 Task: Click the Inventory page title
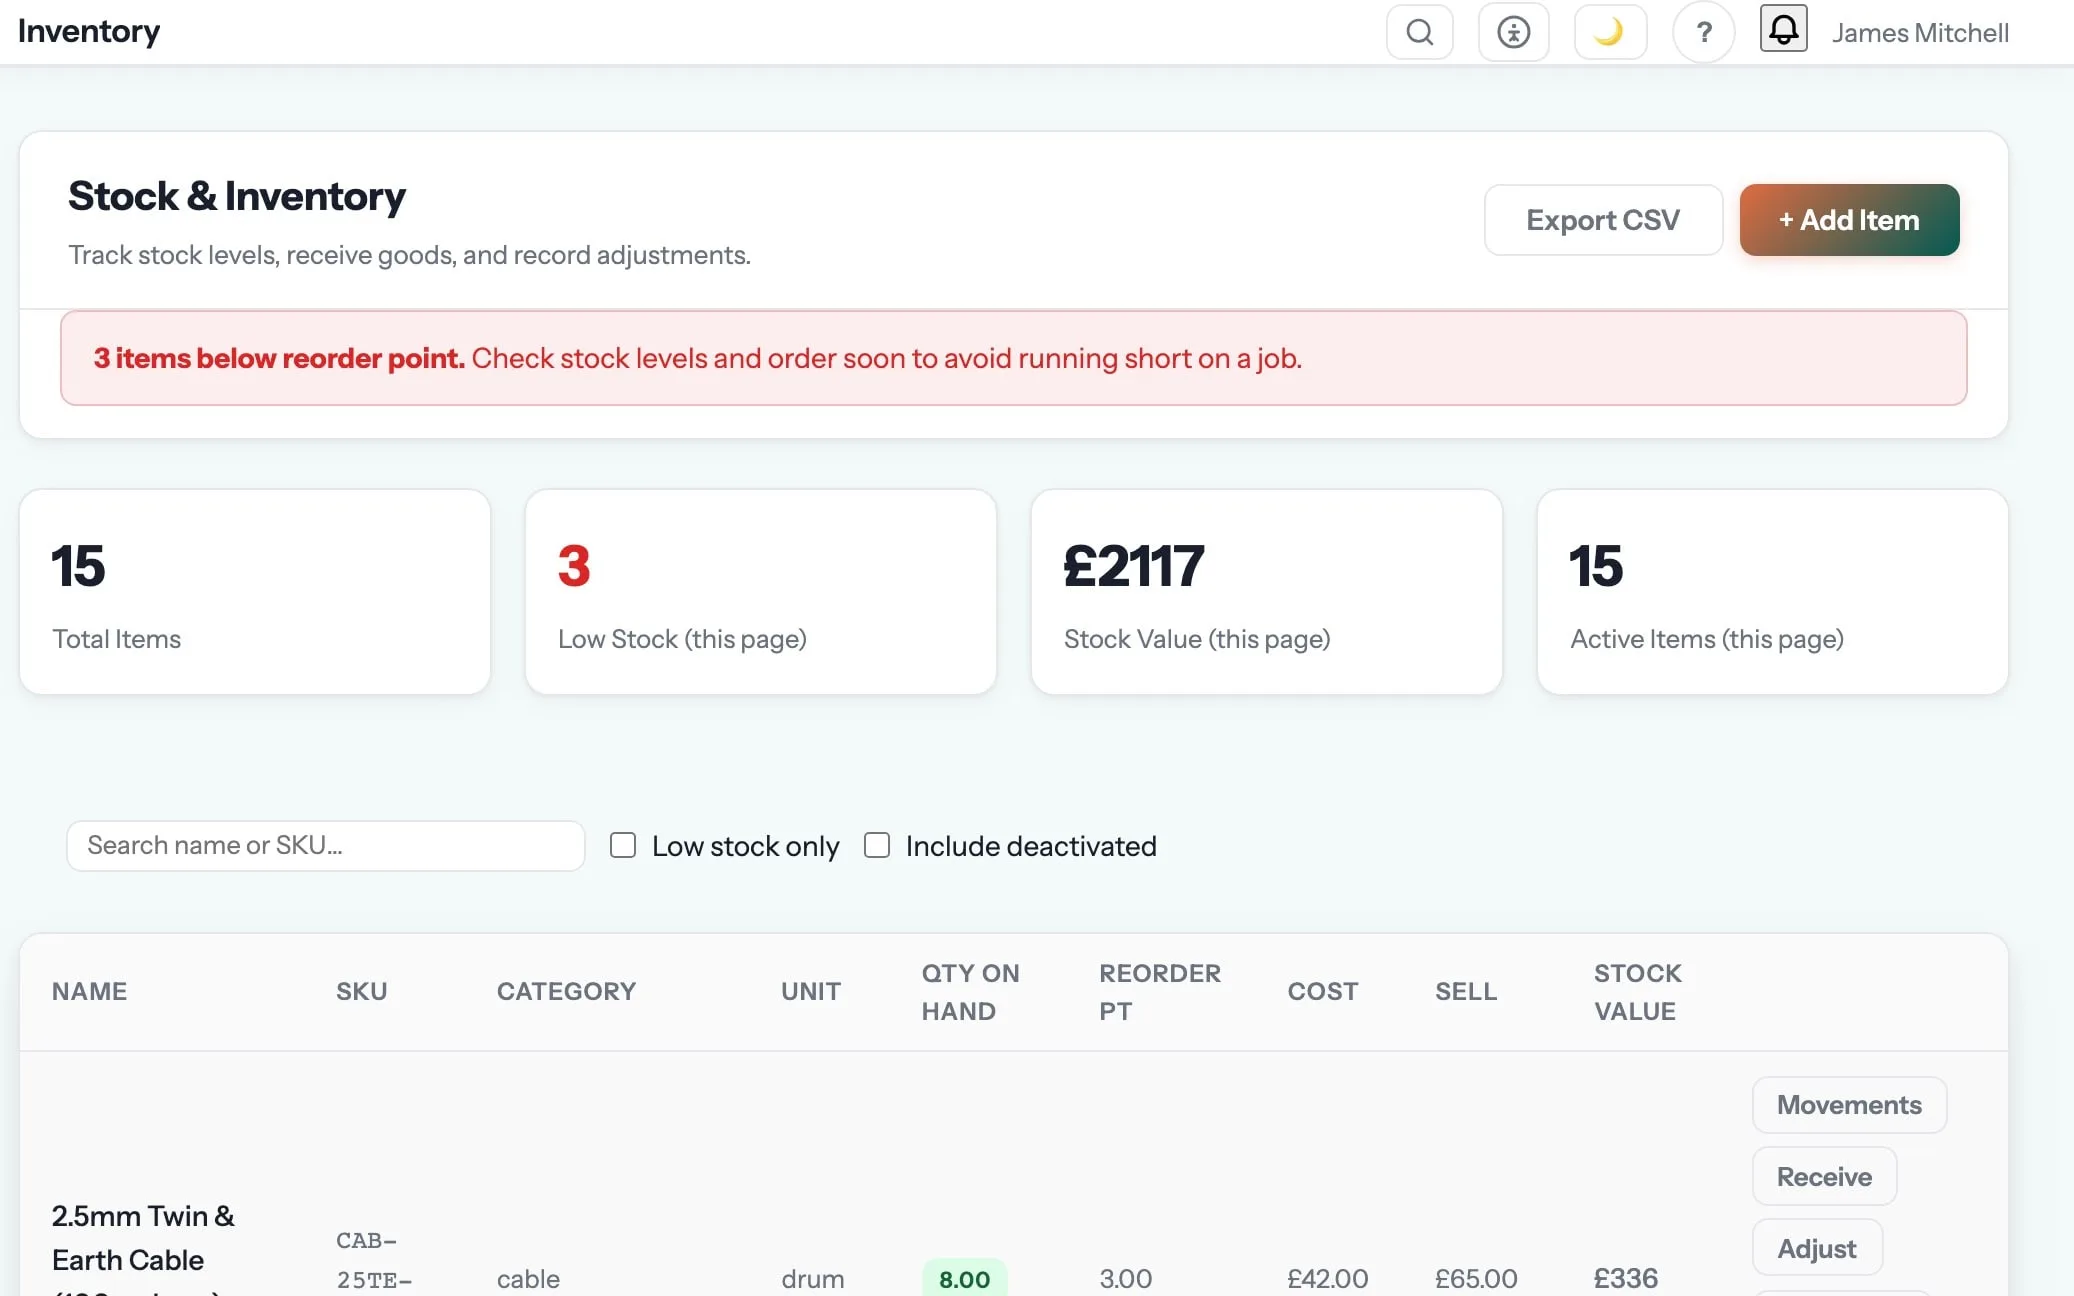pos(89,31)
